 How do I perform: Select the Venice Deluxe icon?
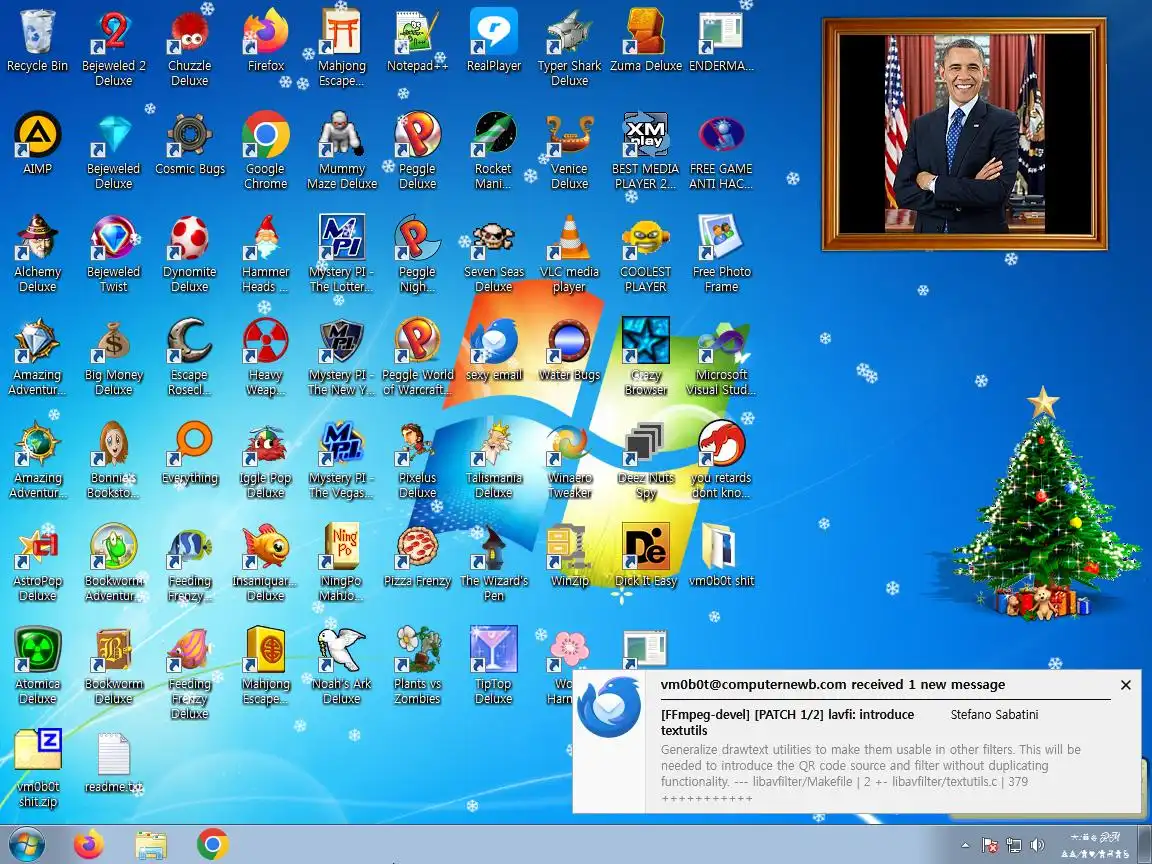[x=569, y=151]
